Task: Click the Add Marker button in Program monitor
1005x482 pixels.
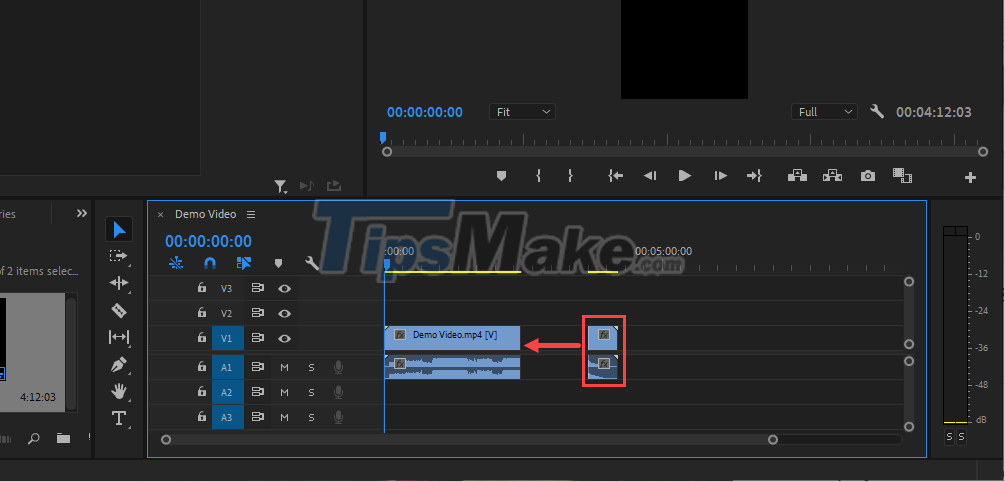Action: [x=502, y=176]
